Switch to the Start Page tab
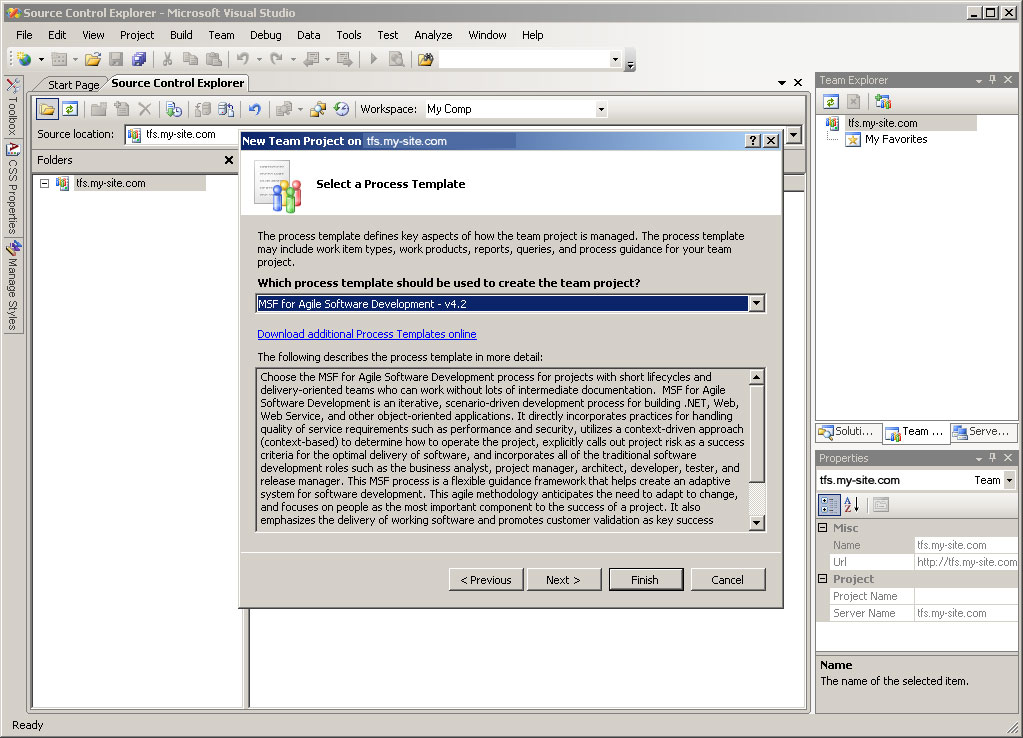 [73, 85]
